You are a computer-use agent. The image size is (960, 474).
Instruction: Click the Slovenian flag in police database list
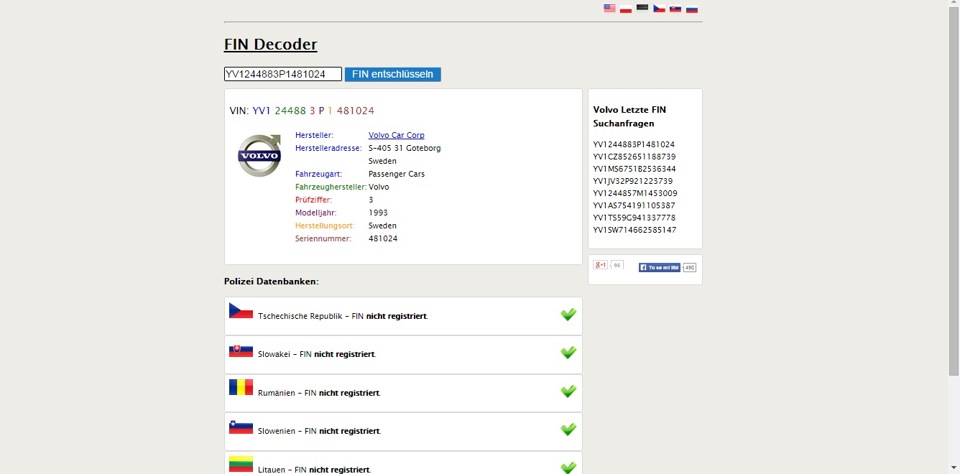coord(241,427)
